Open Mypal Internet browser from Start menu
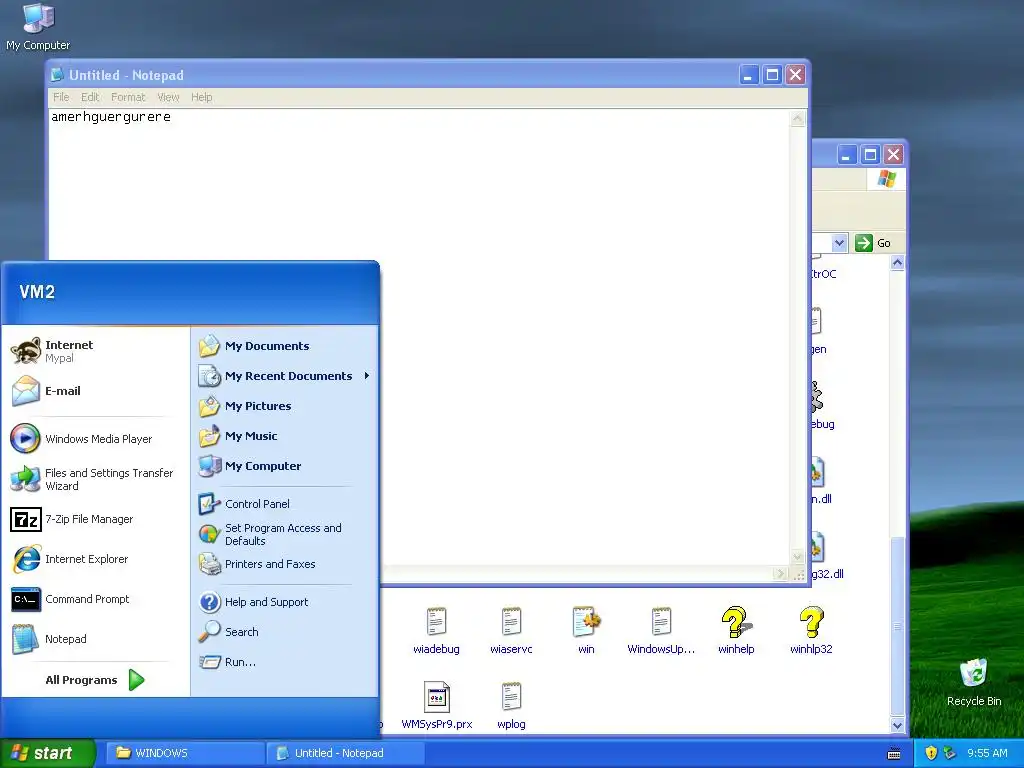This screenshot has height=768, width=1024. click(95, 351)
